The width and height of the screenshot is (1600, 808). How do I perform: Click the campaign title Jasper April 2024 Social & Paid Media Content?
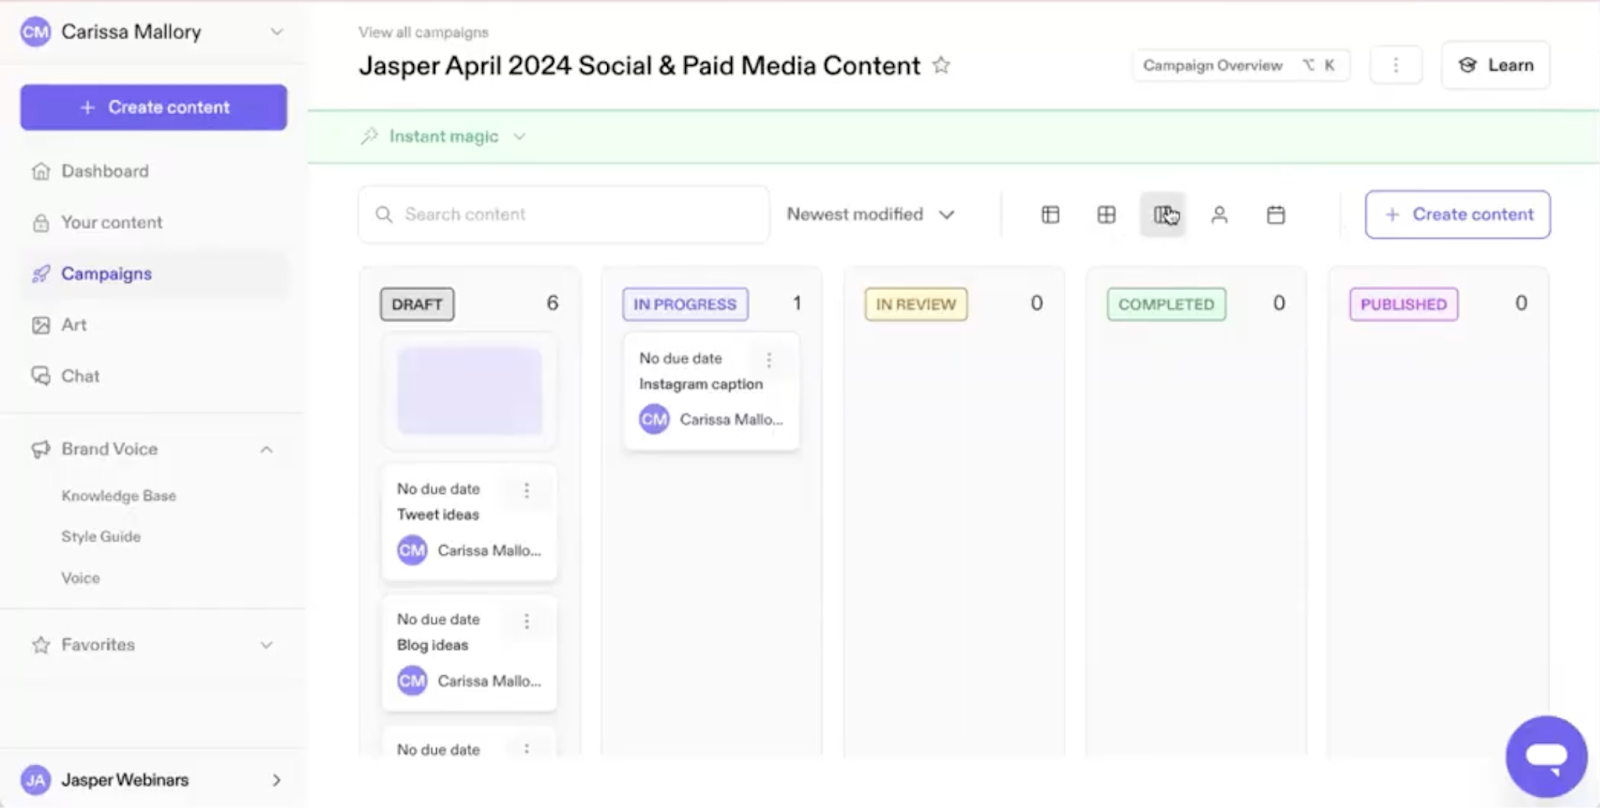point(639,65)
